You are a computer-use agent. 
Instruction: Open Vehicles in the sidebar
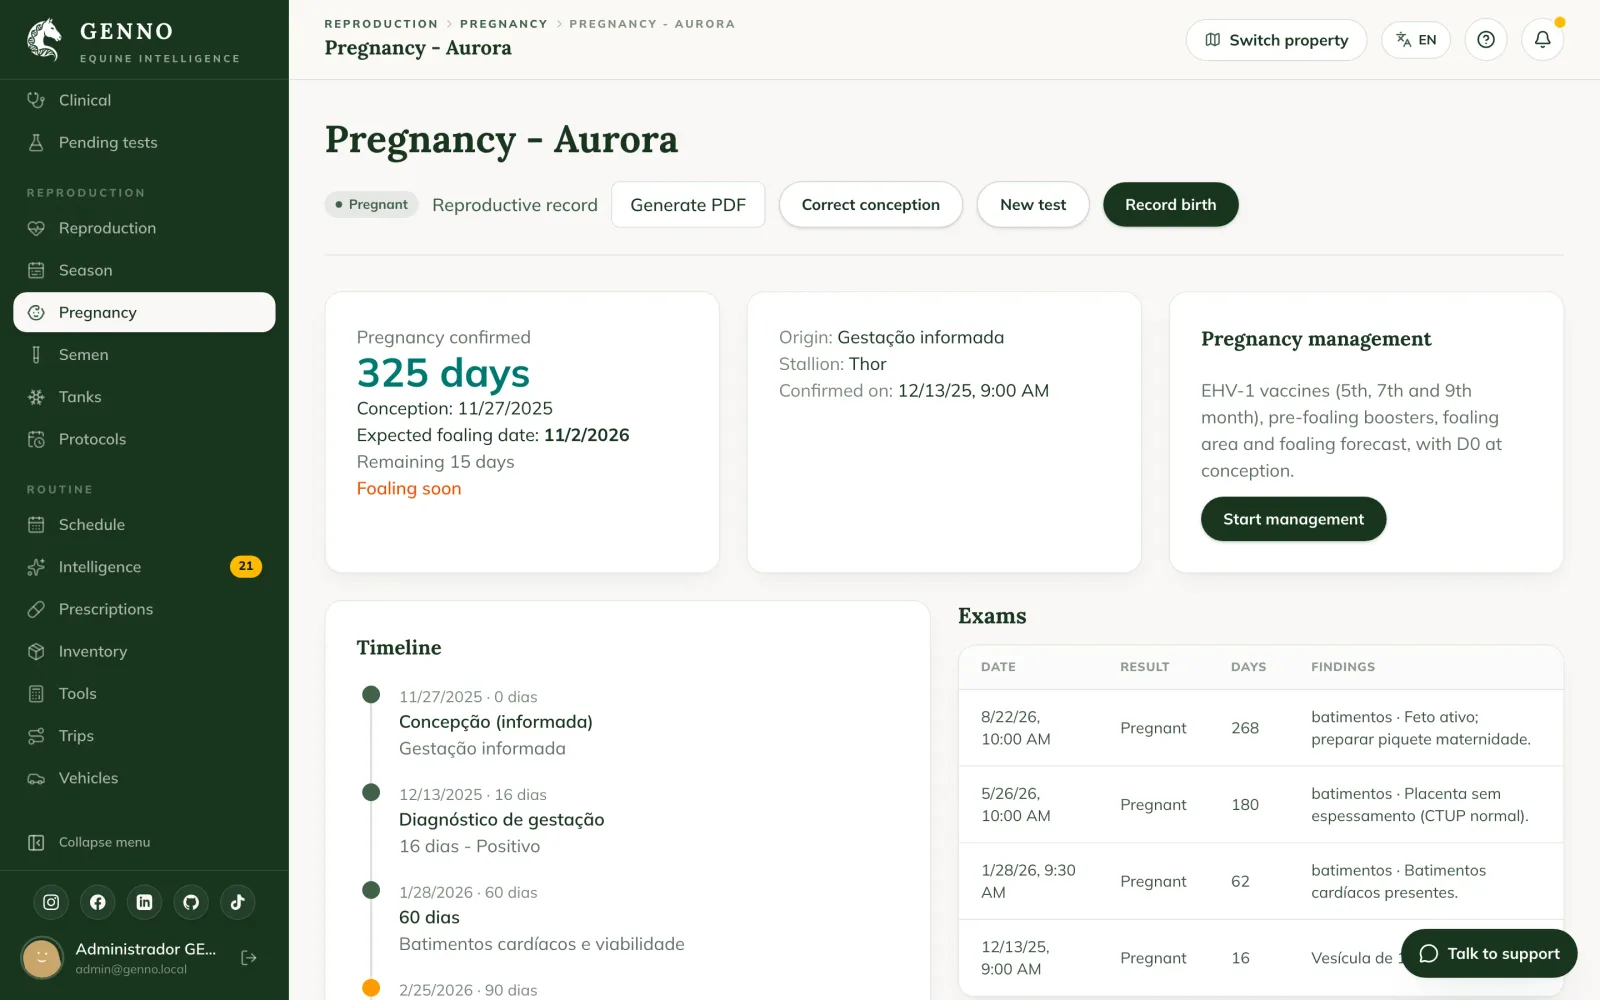[144, 778]
